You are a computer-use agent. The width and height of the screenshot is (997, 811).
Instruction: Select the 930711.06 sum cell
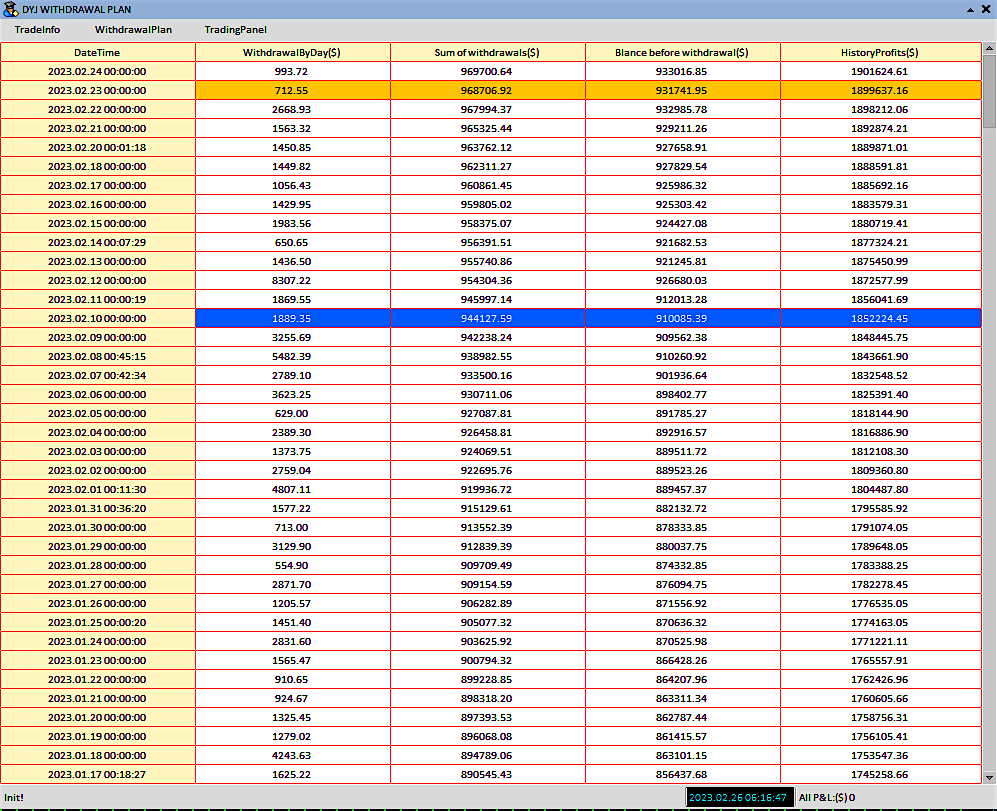pos(487,394)
